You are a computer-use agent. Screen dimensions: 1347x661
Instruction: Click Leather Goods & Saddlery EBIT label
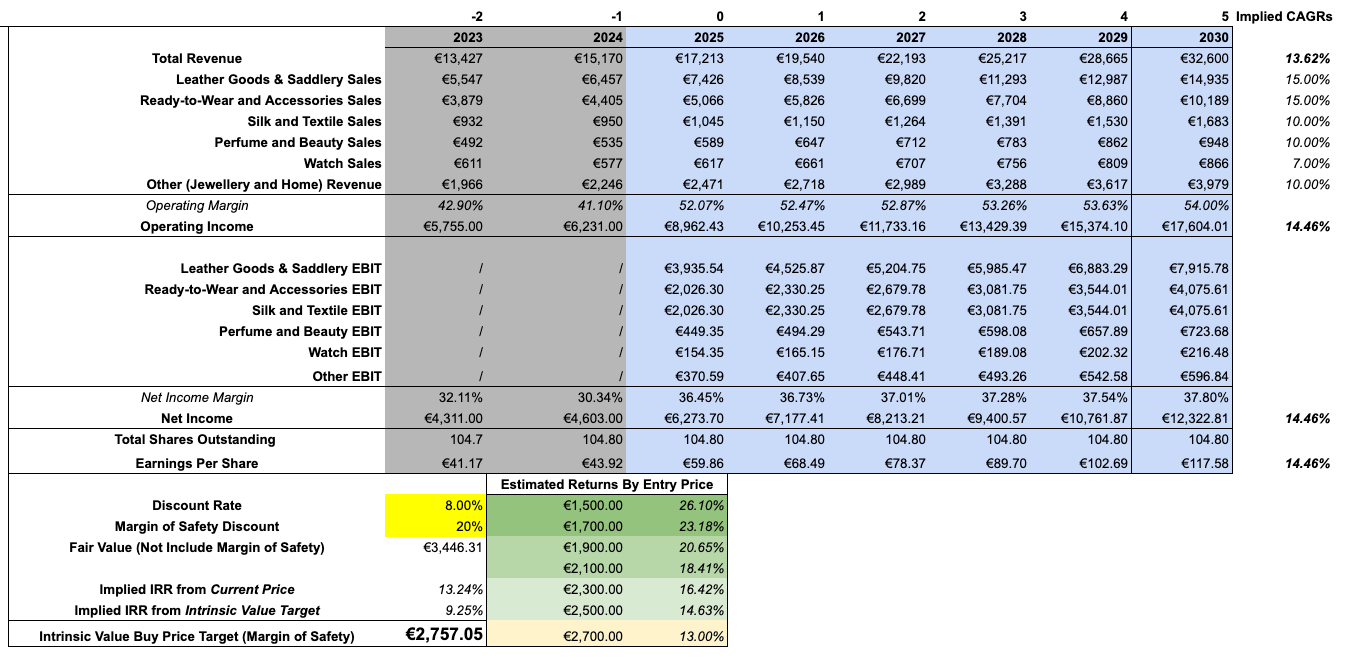(281, 268)
